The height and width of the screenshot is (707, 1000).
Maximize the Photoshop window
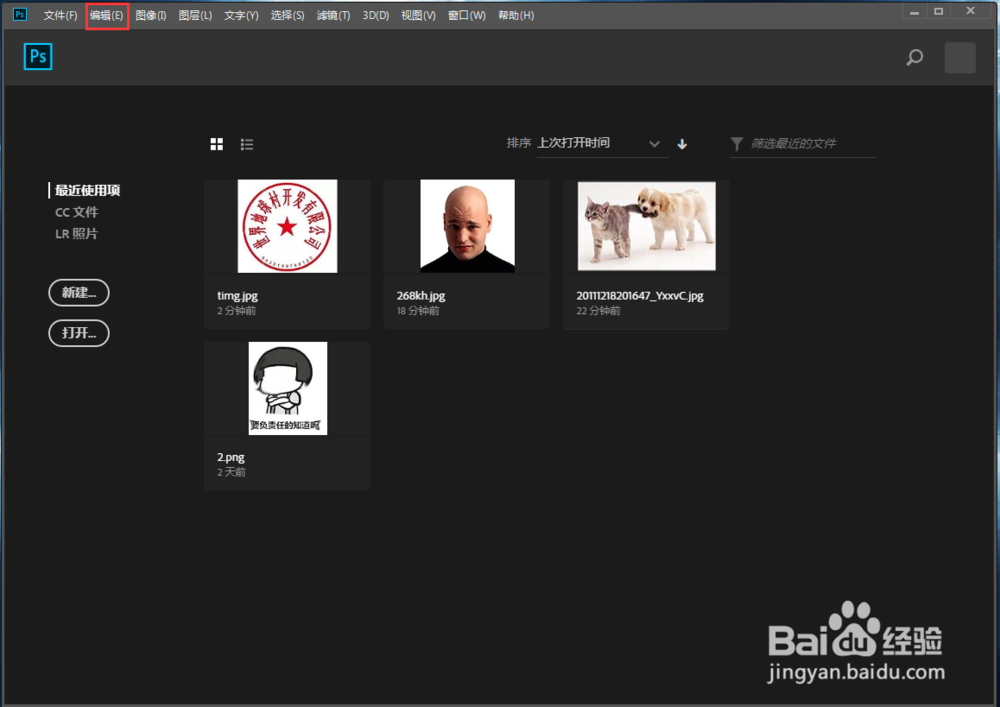(939, 11)
